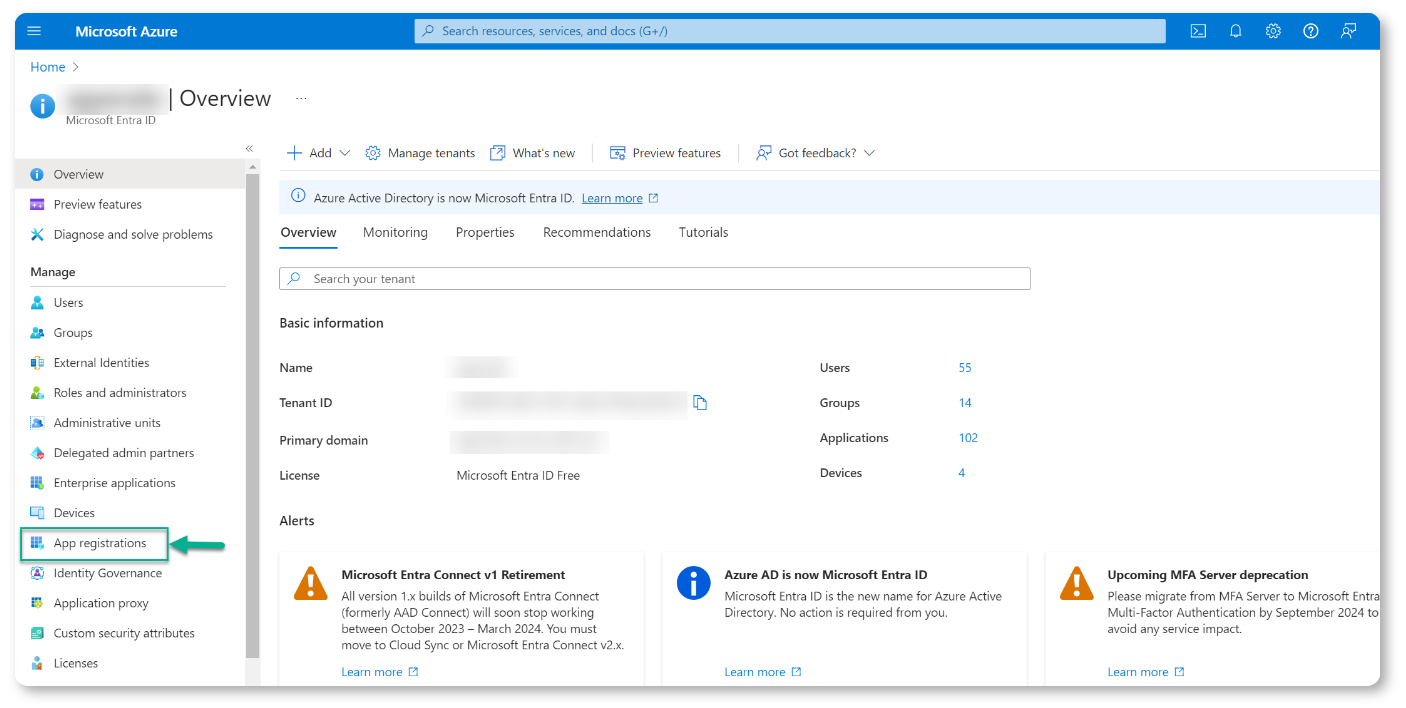
Task: Switch to the Tutorials tab
Action: [x=703, y=232]
